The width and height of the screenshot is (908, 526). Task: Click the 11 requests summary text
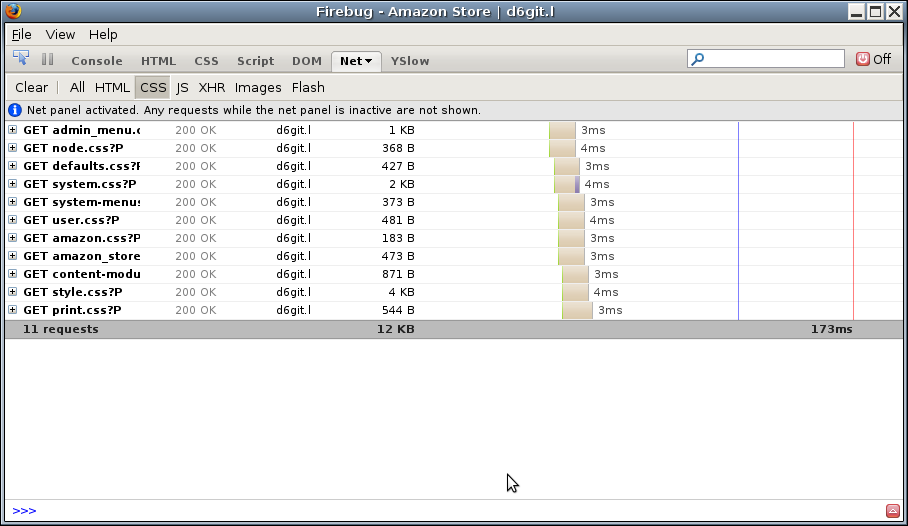(61, 329)
